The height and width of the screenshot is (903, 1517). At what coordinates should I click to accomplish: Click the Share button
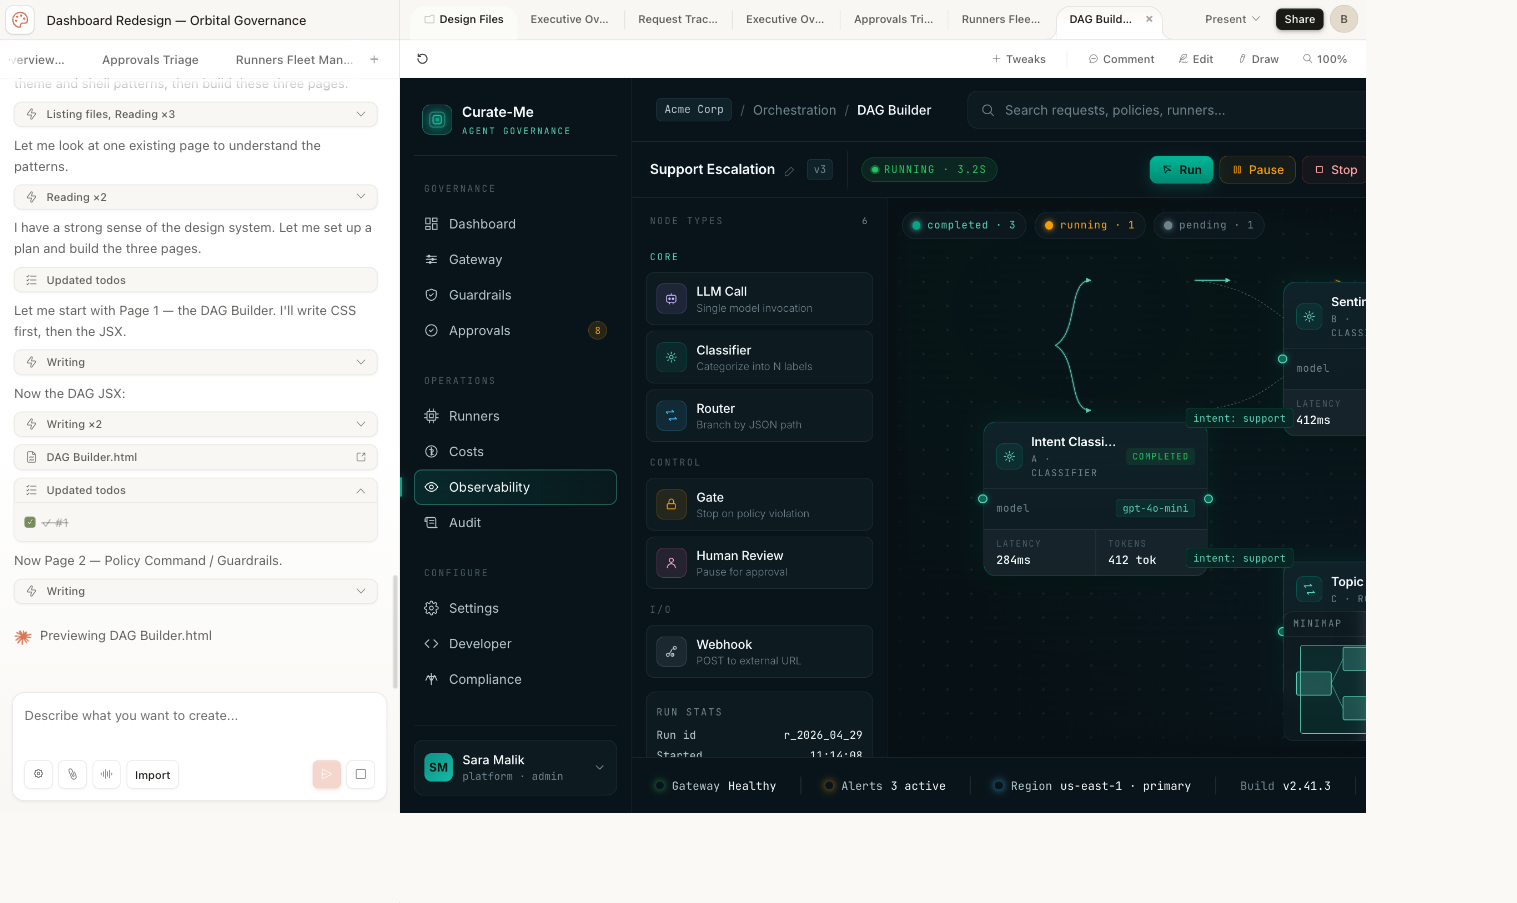1299,19
